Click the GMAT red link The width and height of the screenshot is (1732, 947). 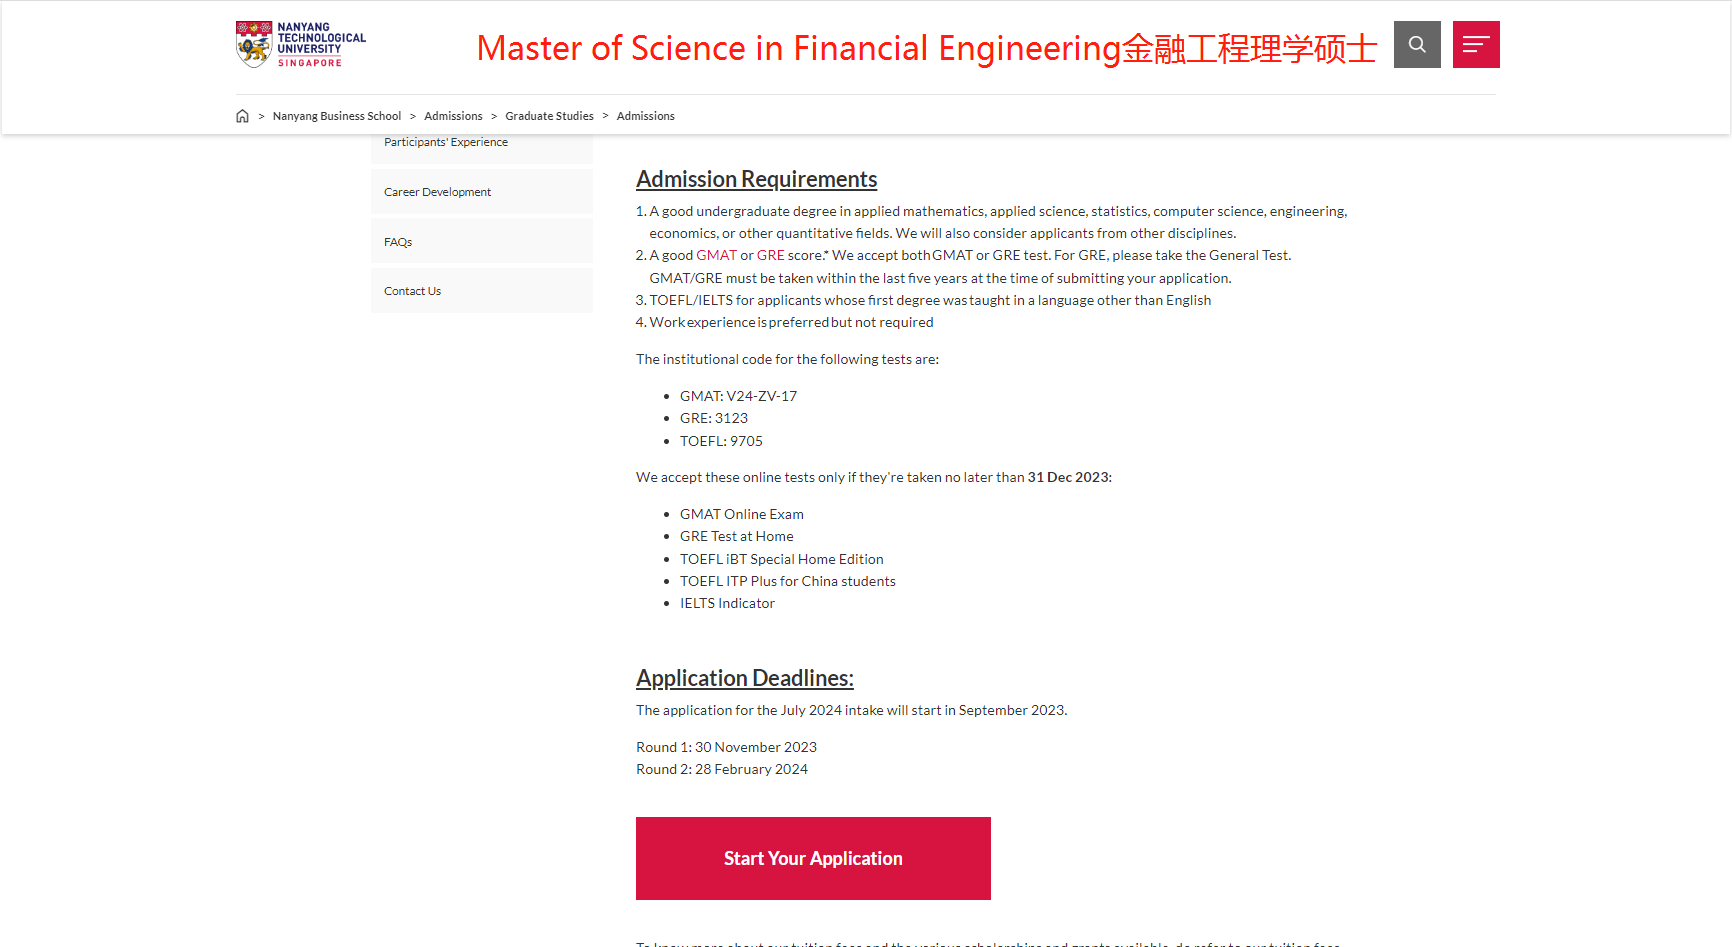pos(716,255)
